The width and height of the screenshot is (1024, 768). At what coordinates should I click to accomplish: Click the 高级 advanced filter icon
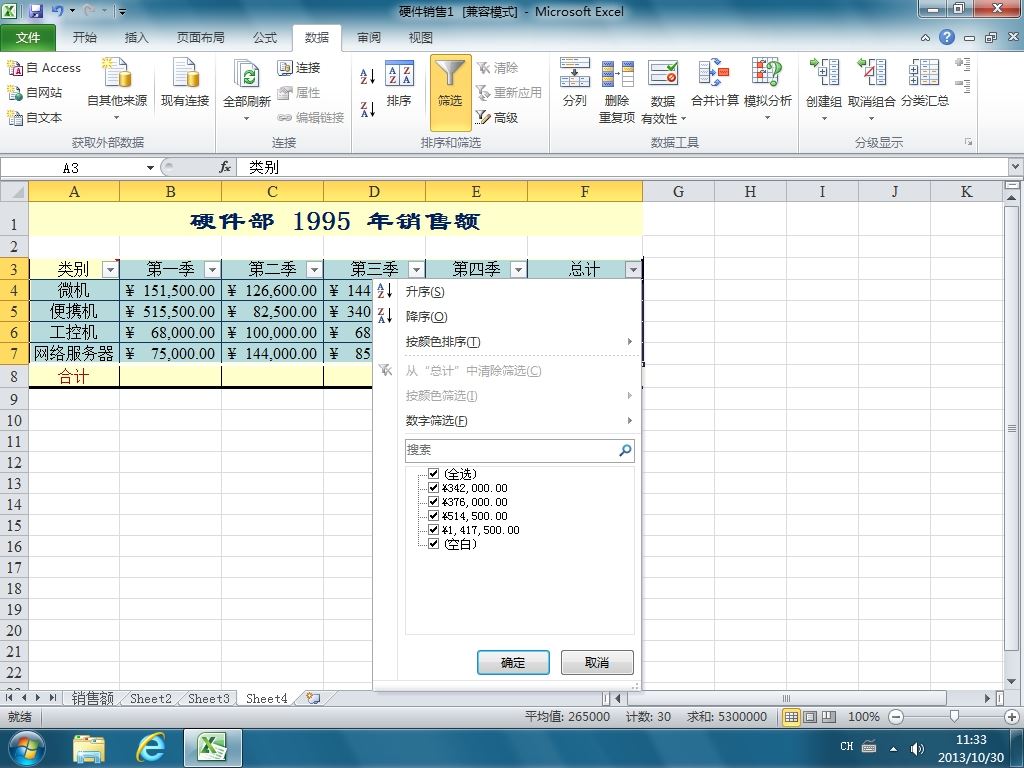tap(483, 118)
